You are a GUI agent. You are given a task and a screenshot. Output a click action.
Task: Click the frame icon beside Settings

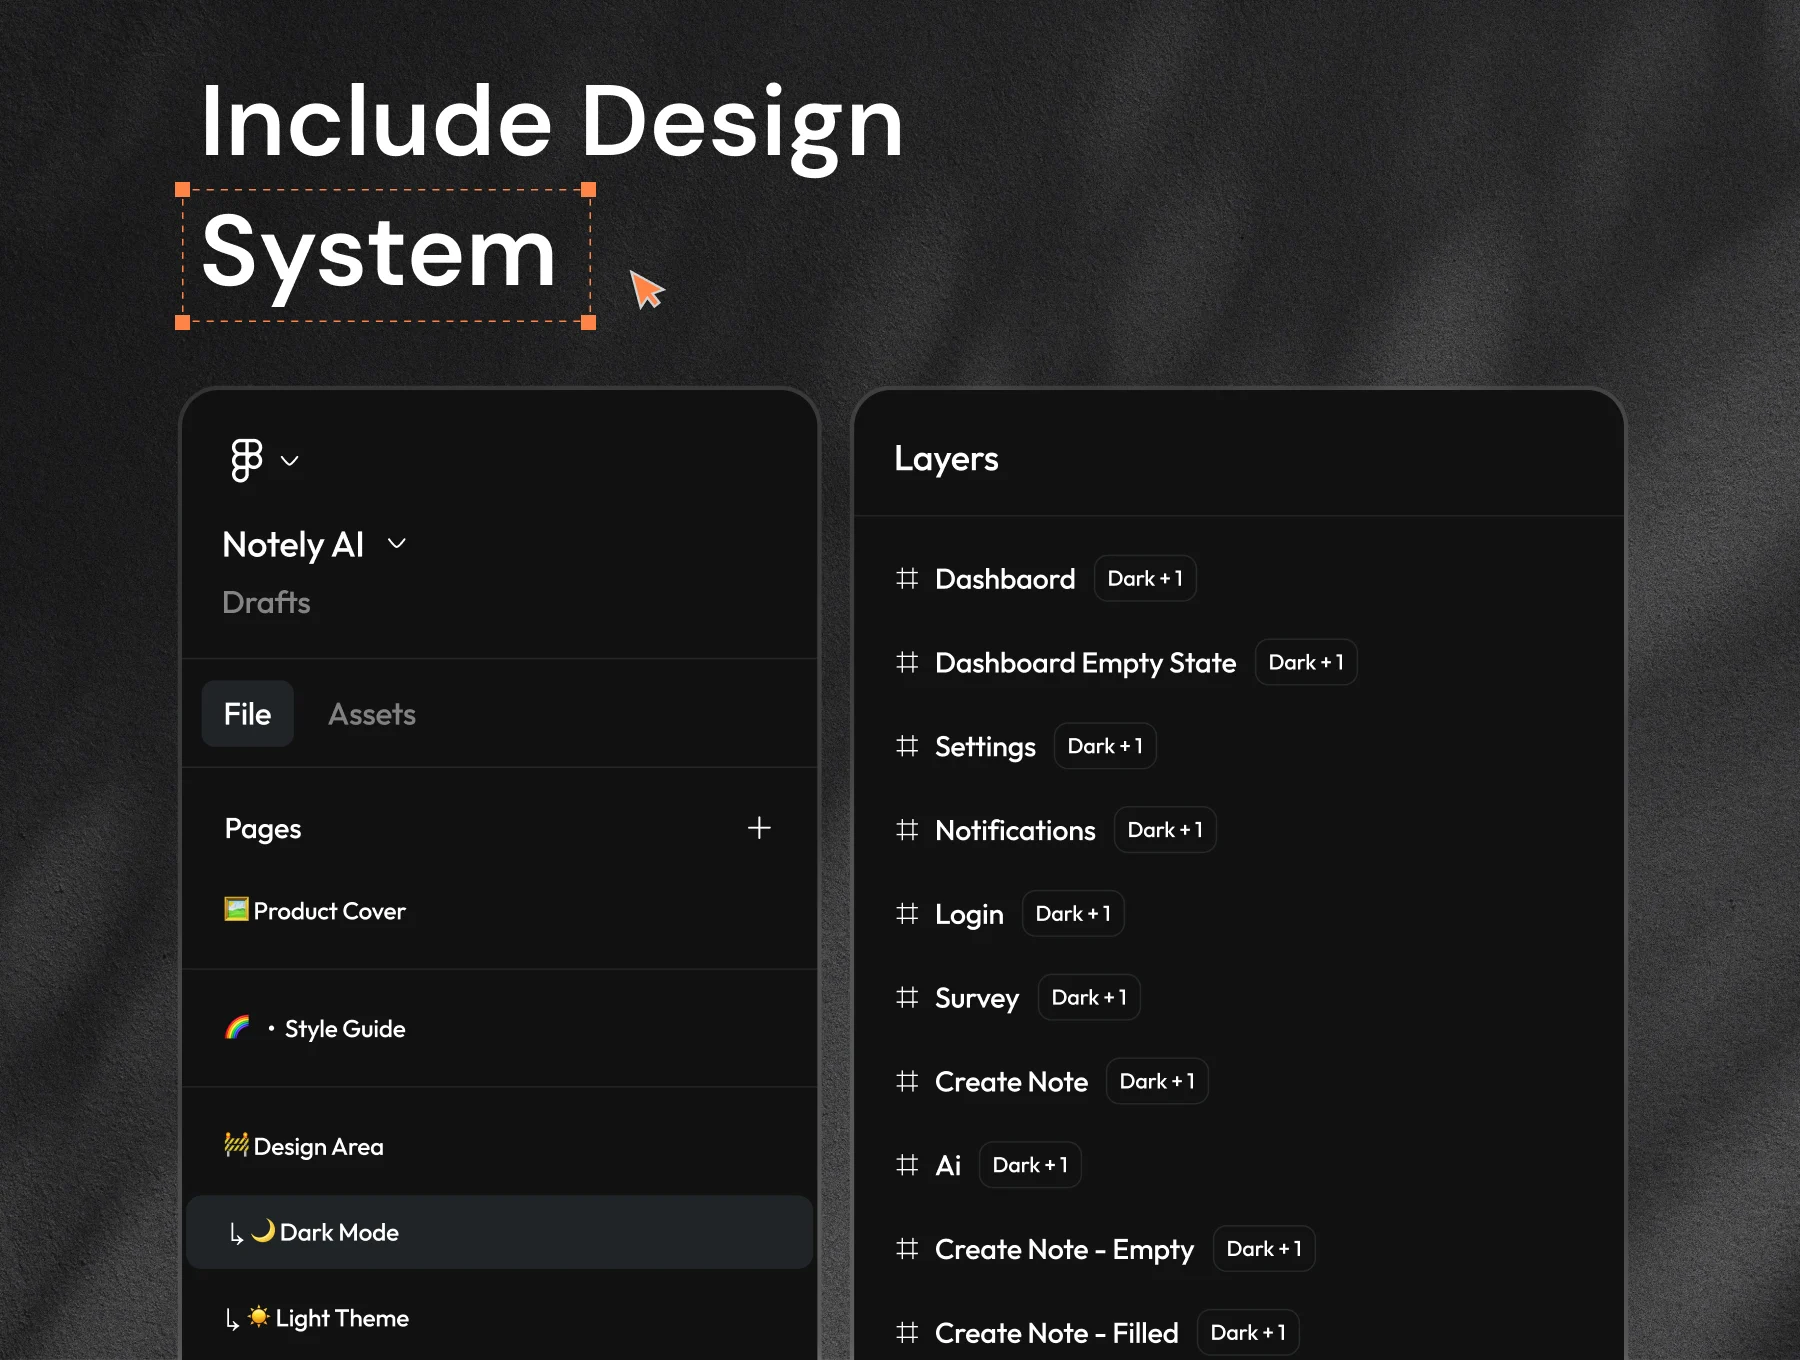tap(907, 746)
